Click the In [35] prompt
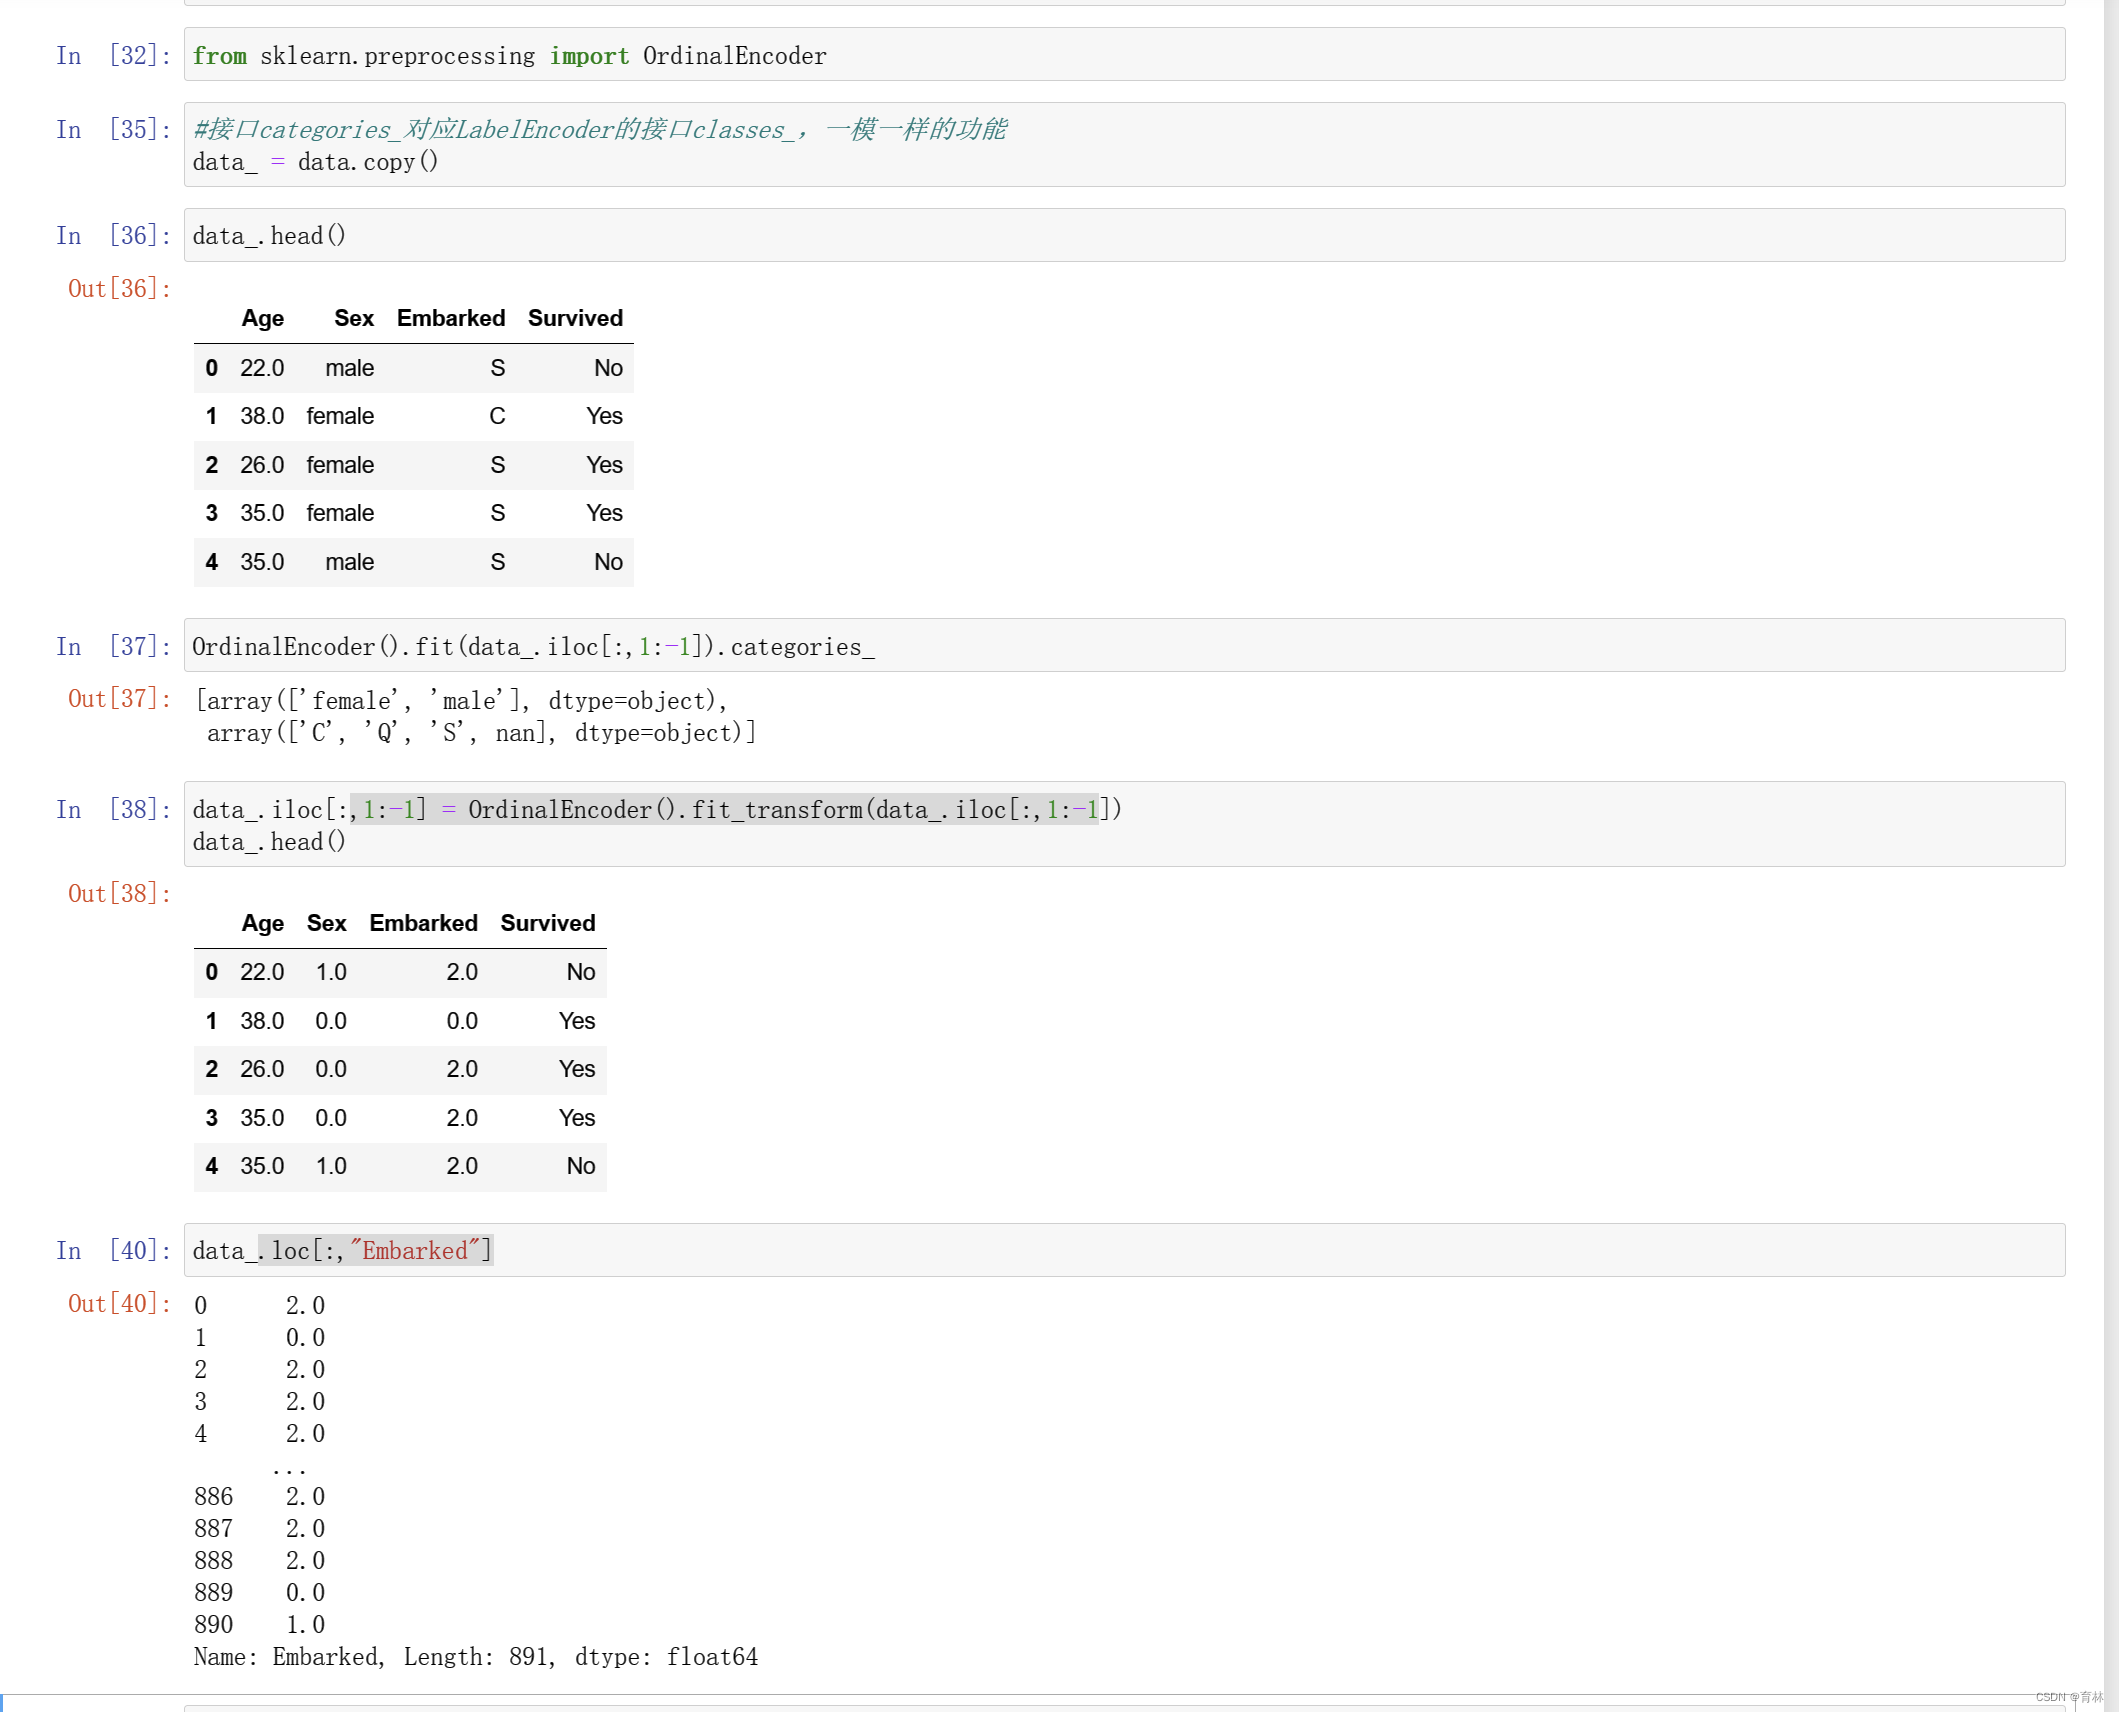This screenshot has height=1712, width=2119. (113, 130)
